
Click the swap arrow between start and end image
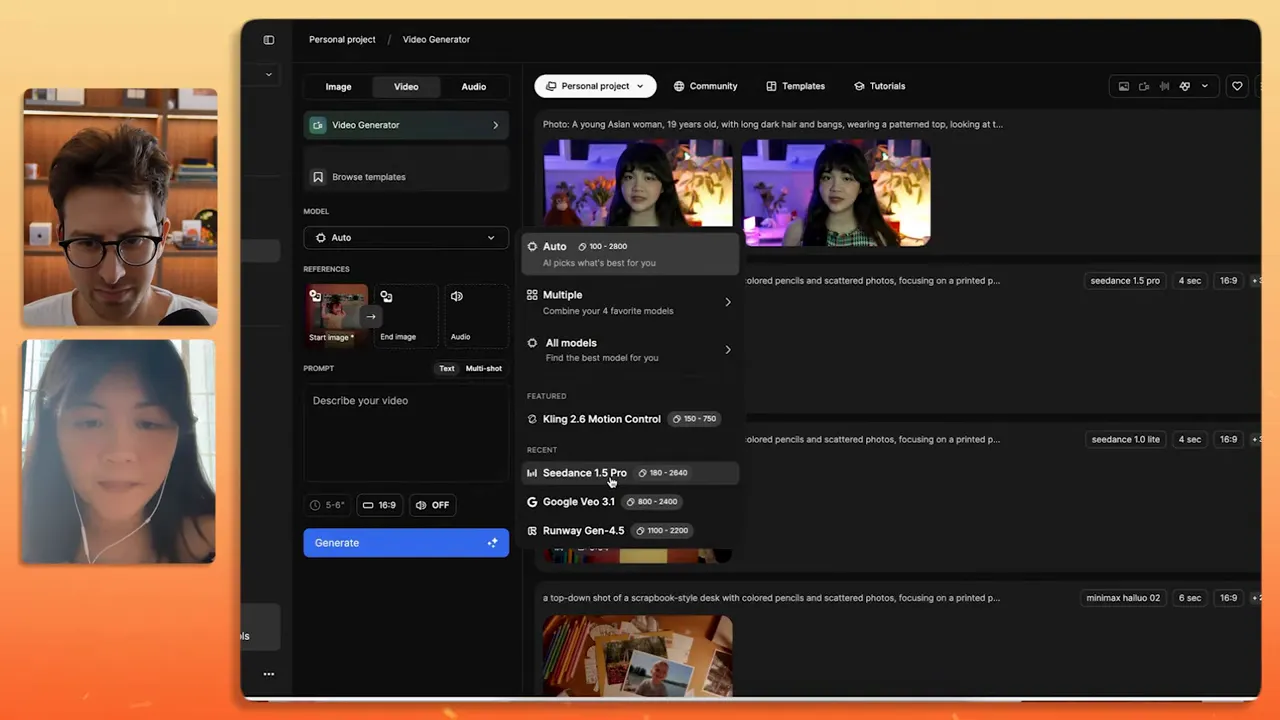[370, 317]
